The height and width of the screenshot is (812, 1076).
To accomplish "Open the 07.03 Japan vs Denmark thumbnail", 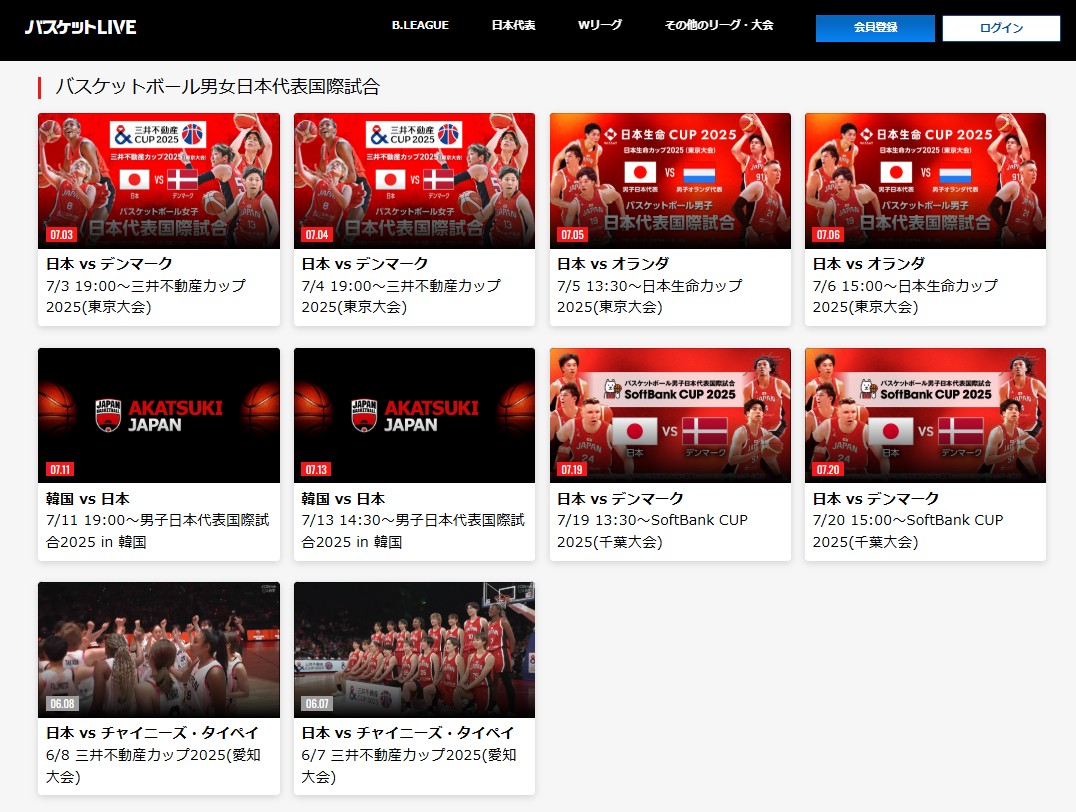I will point(159,181).
